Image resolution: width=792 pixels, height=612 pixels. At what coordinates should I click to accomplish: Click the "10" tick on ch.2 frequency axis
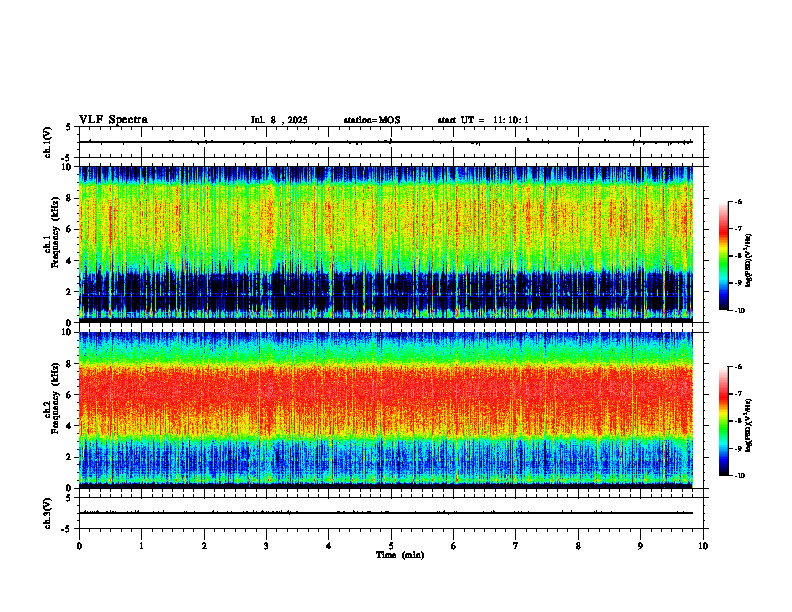tap(67, 332)
